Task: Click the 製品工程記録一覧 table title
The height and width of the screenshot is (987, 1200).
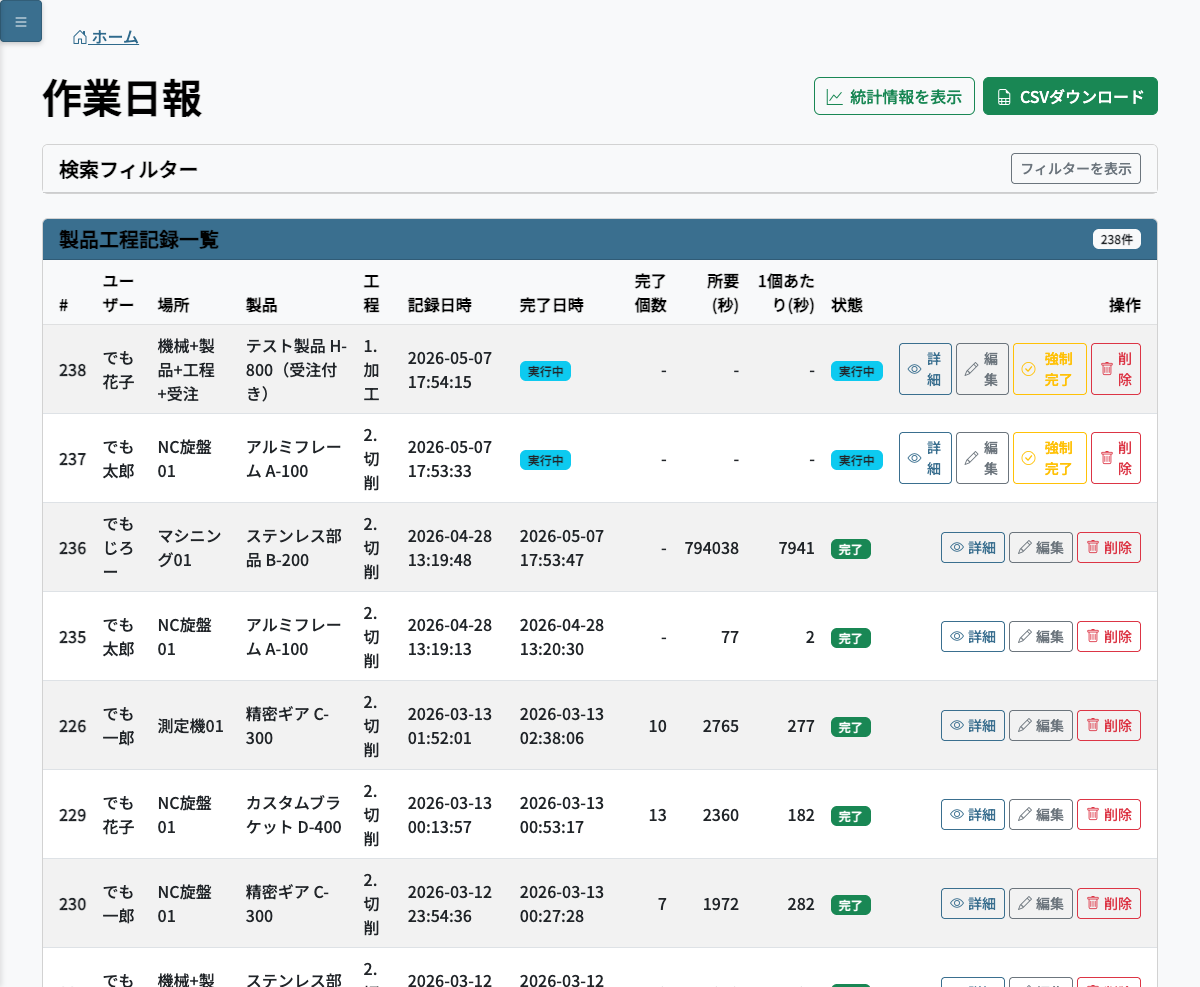Action: coord(139,239)
